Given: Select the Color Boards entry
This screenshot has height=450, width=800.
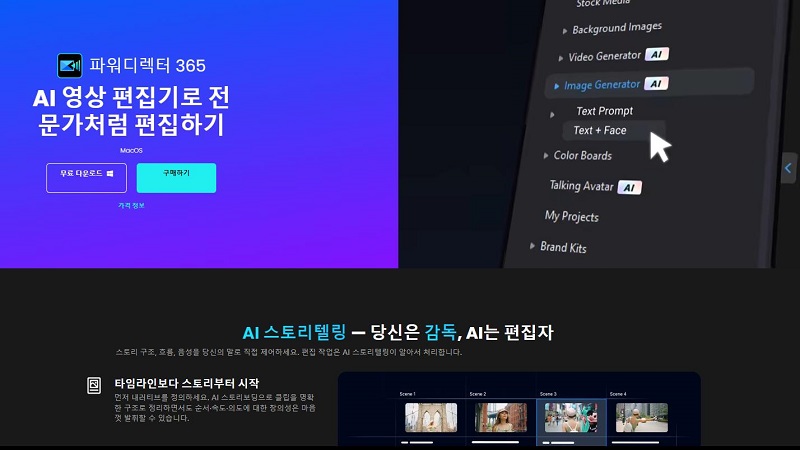Looking at the screenshot, I should (583, 156).
